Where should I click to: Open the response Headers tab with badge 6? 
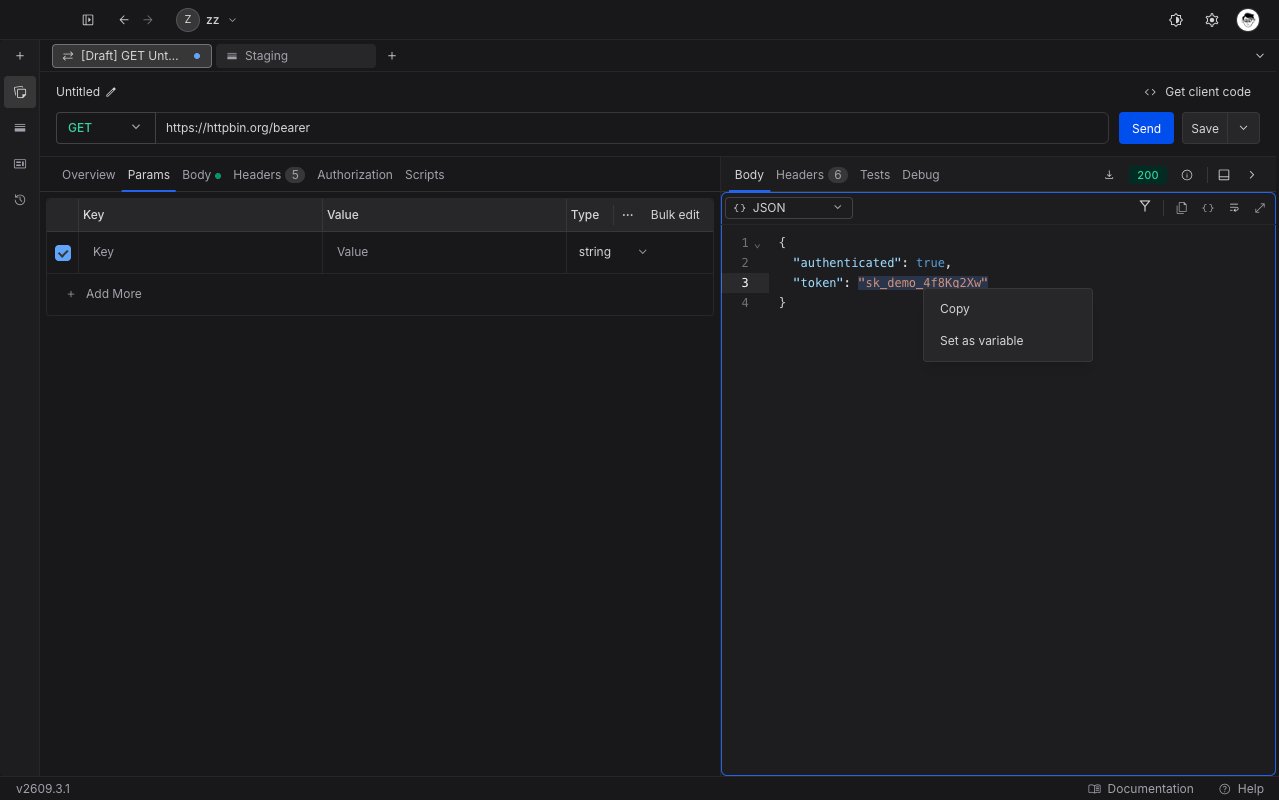(811, 175)
